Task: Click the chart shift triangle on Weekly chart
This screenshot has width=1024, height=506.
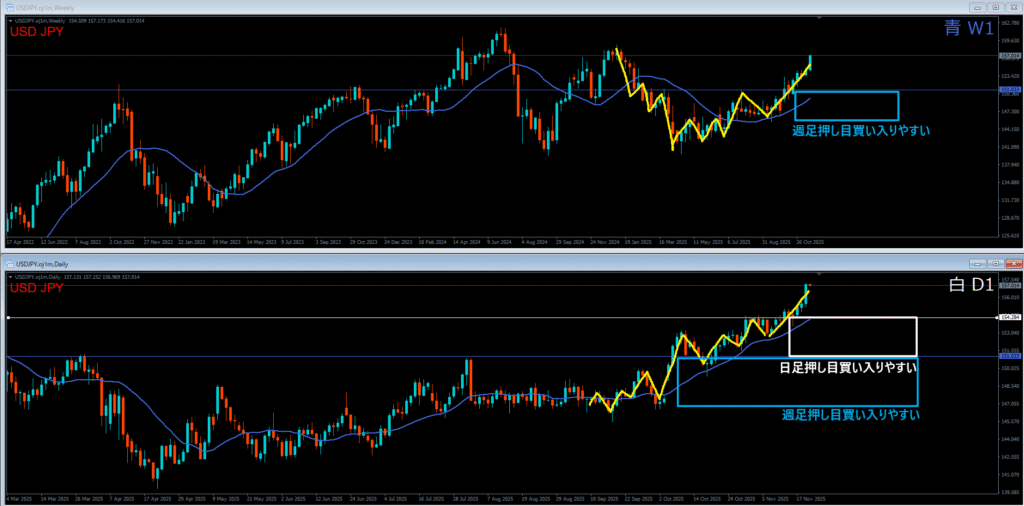Action: click(820, 18)
